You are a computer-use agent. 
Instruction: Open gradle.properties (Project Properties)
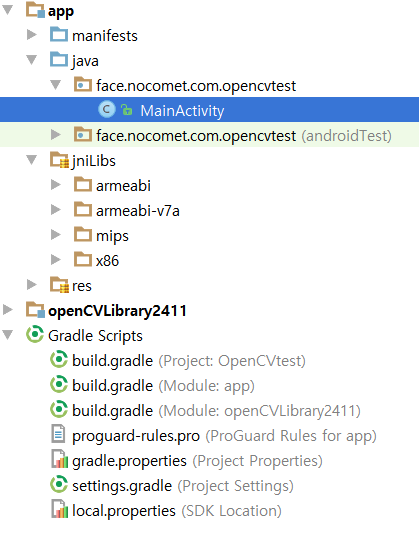197,461
